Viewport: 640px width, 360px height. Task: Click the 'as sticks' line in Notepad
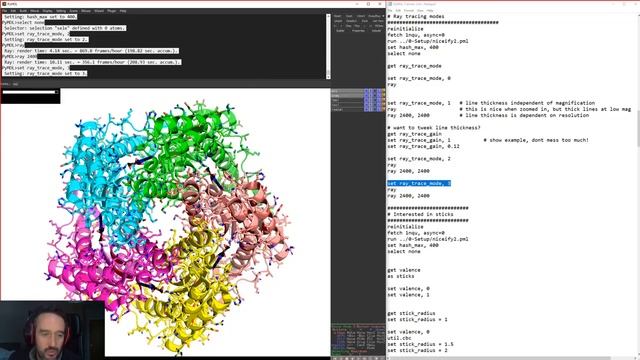(x=401, y=276)
